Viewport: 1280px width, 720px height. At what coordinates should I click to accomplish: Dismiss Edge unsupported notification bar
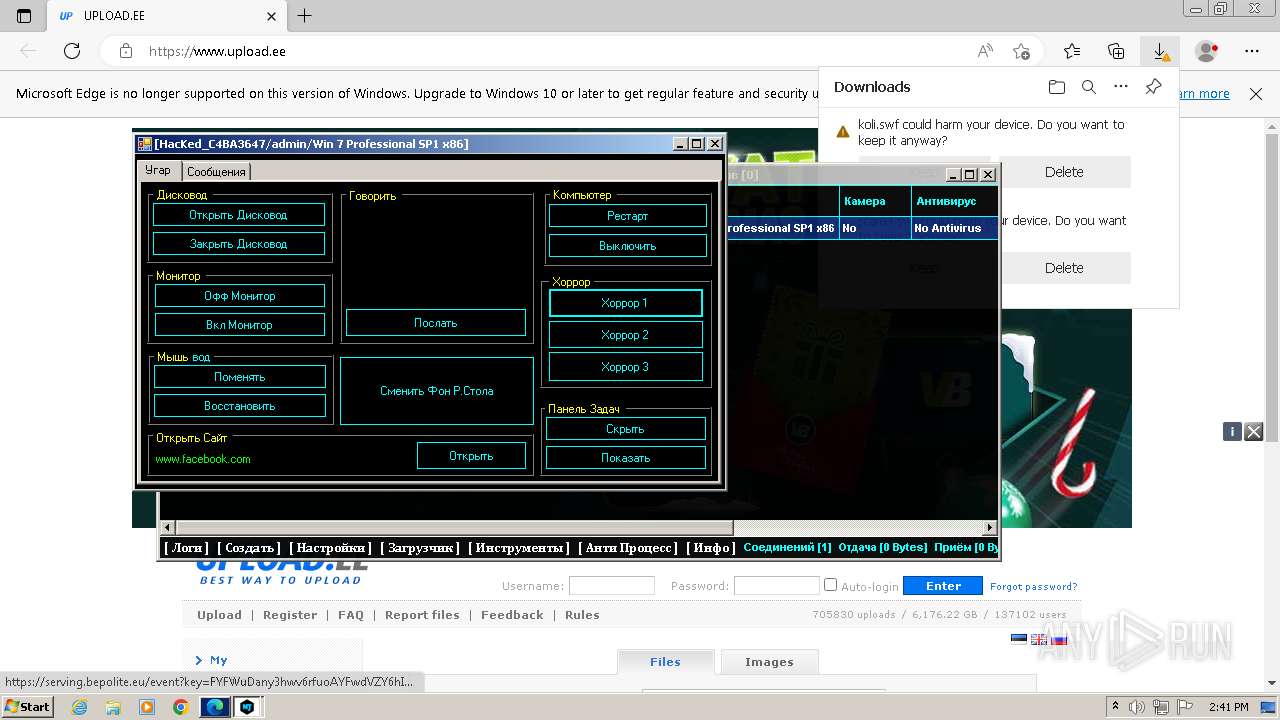(1256, 94)
